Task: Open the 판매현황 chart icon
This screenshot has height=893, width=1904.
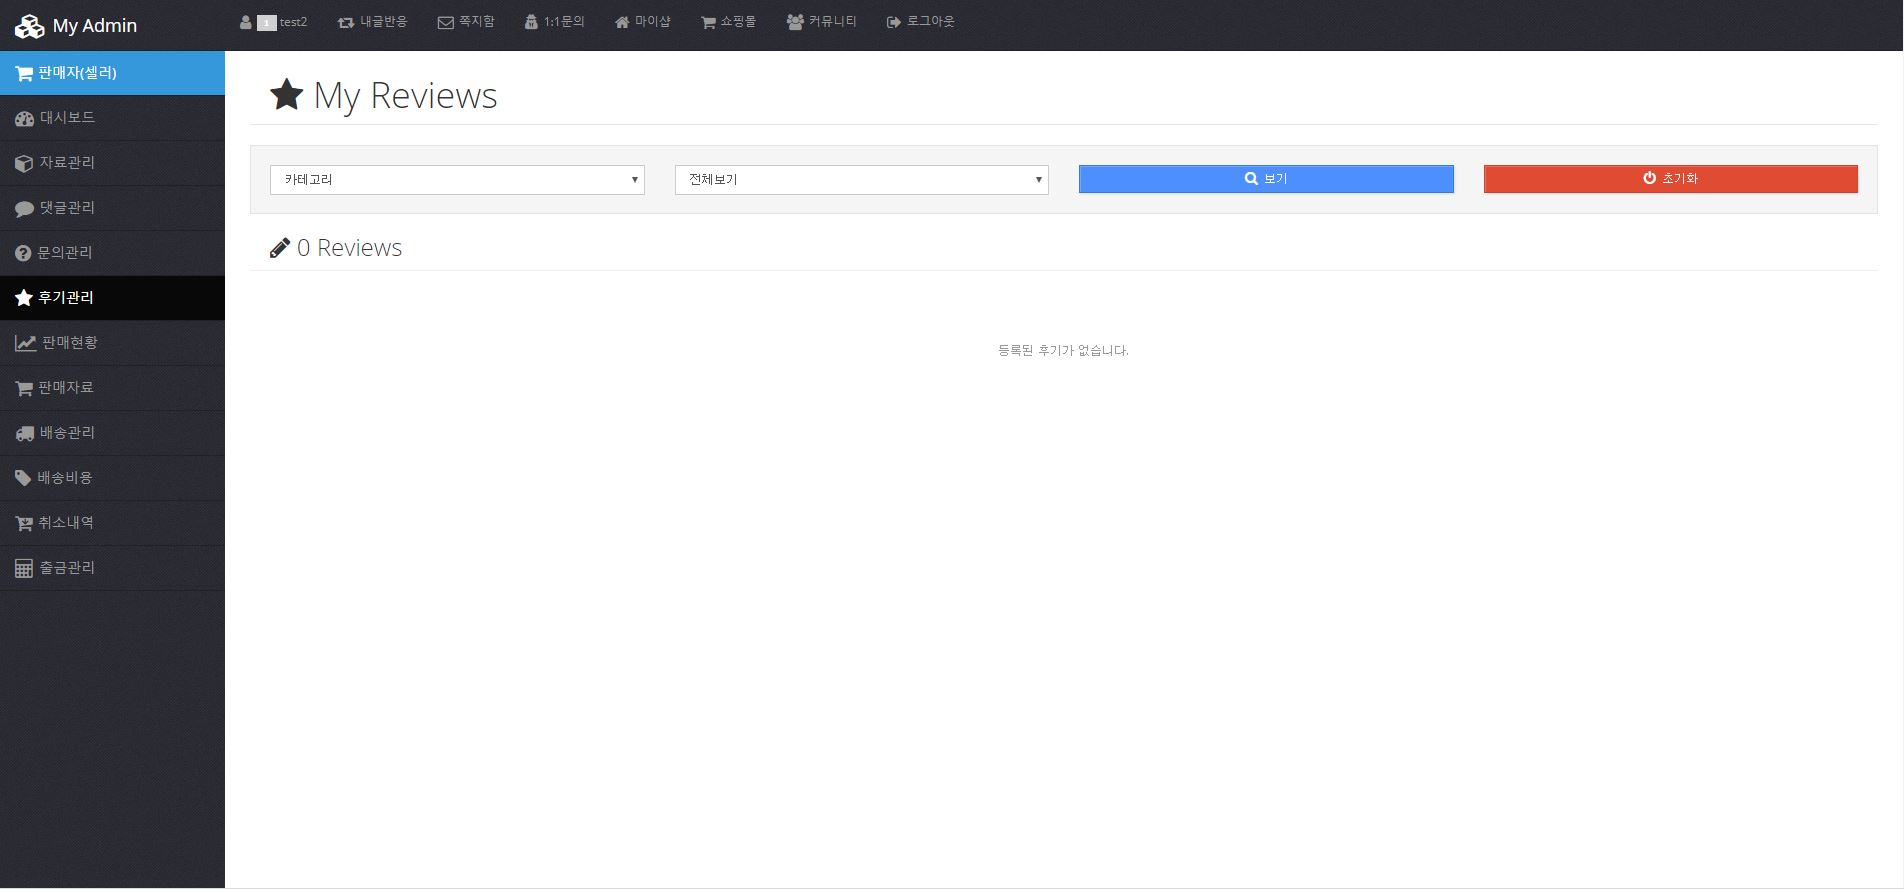Action: click(x=25, y=344)
